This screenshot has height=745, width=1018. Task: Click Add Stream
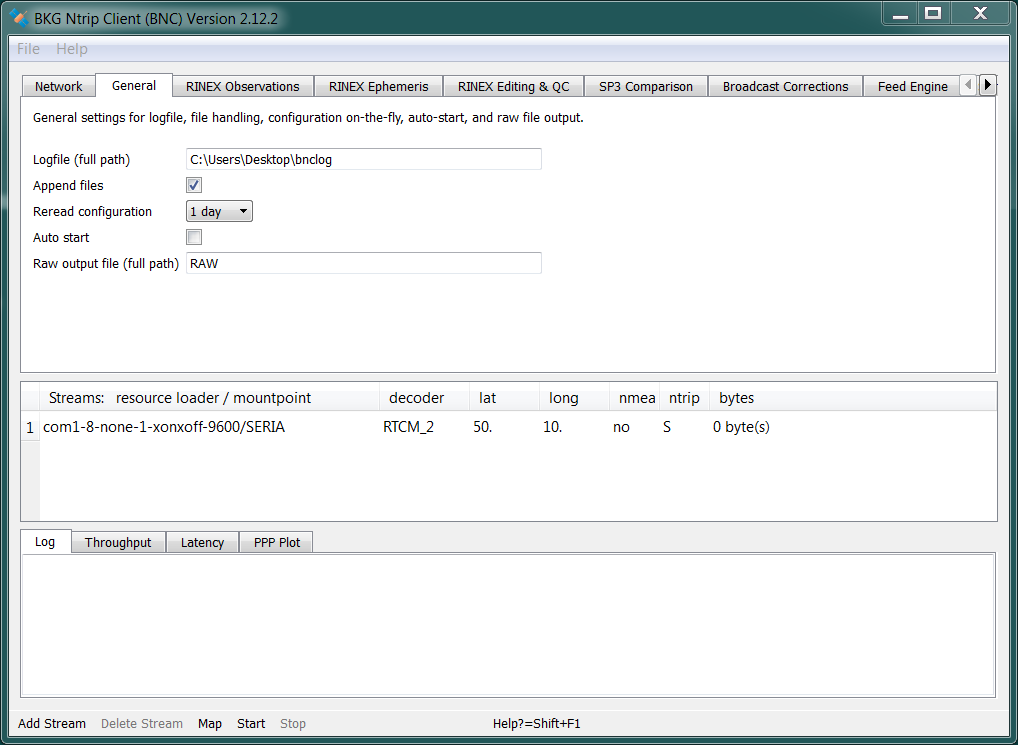(52, 724)
